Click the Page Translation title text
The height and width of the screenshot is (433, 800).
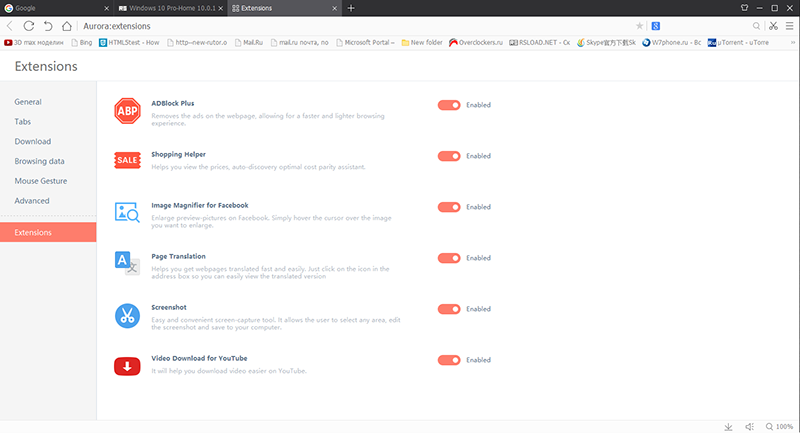click(x=179, y=256)
